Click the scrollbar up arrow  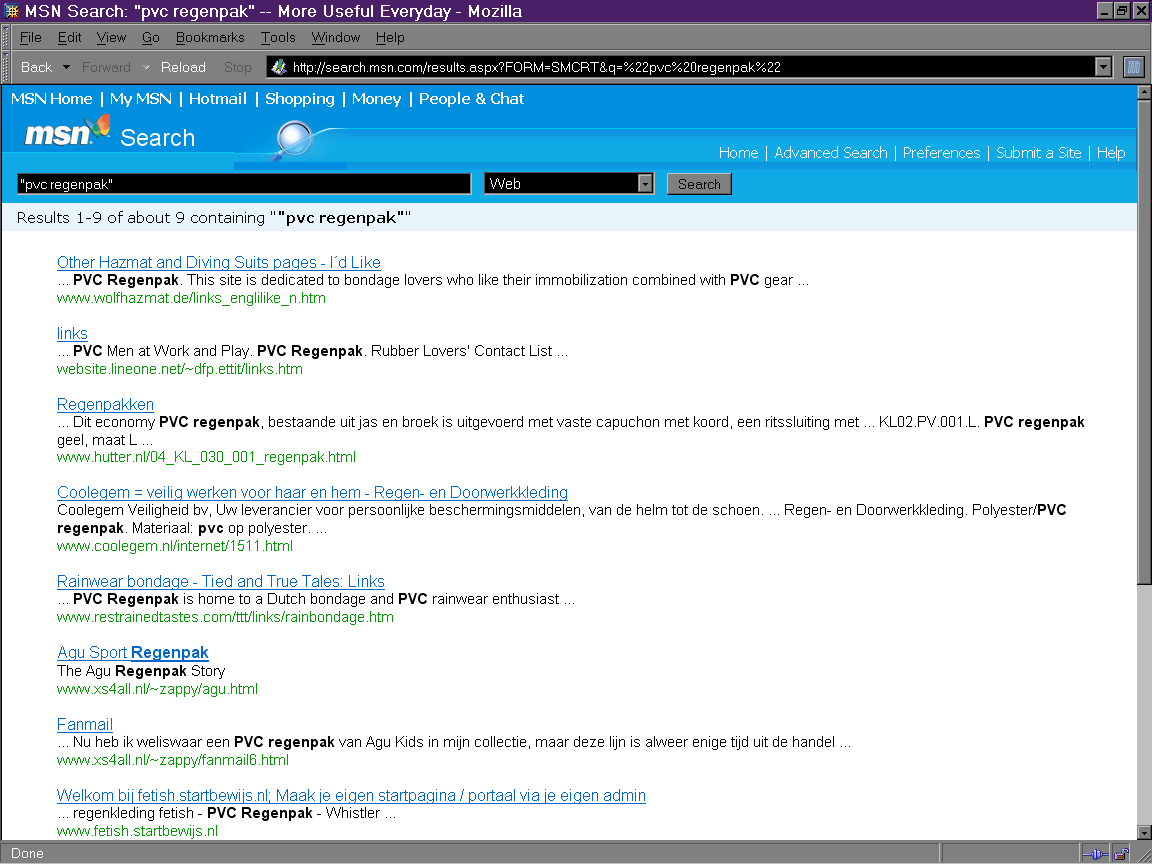(x=1144, y=93)
